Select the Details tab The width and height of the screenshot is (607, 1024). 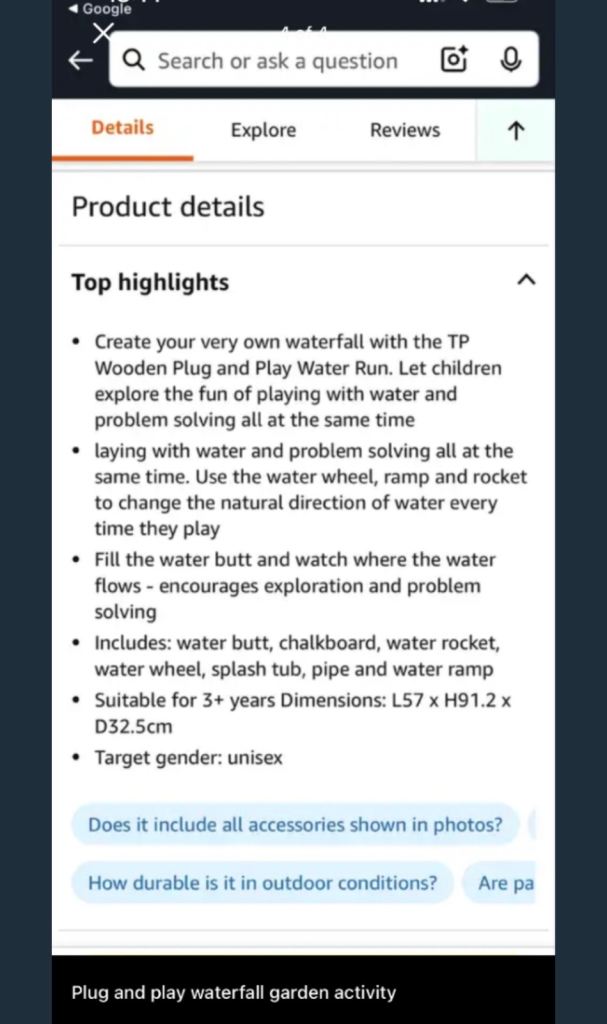[123, 128]
